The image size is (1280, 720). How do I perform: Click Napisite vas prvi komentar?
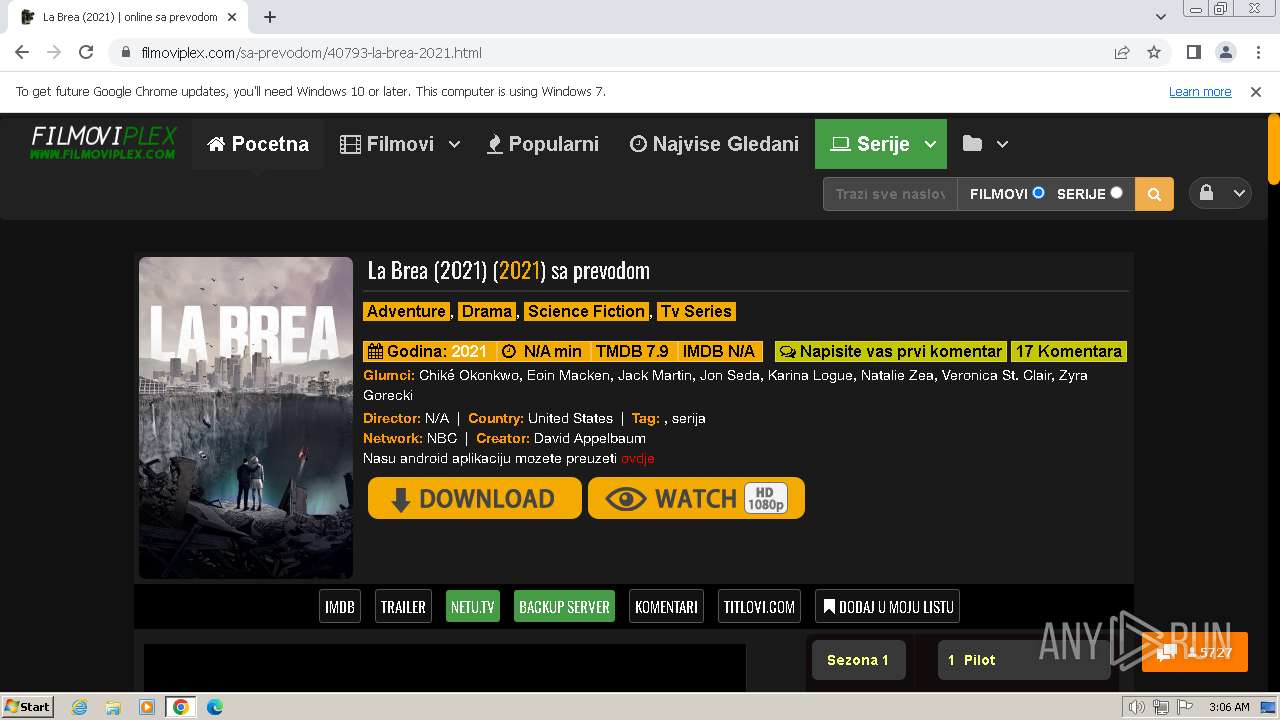click(x=890, y=351)
